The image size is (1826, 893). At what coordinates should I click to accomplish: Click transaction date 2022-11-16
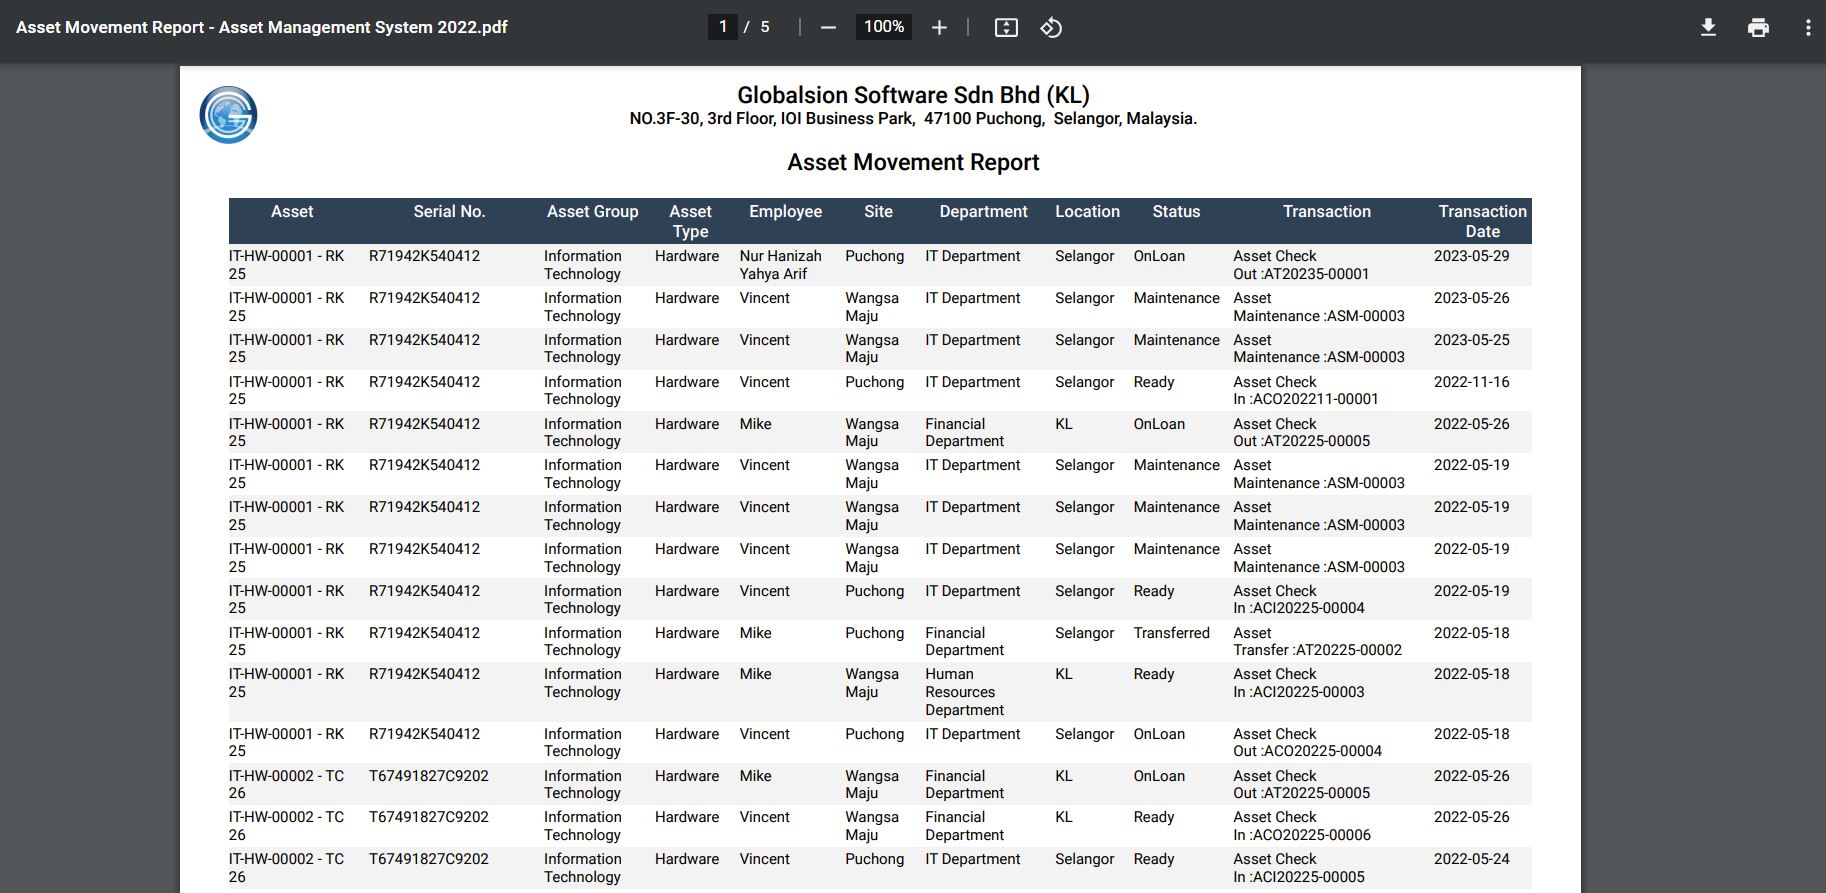pyautogui.click(x=1471, y=382)
